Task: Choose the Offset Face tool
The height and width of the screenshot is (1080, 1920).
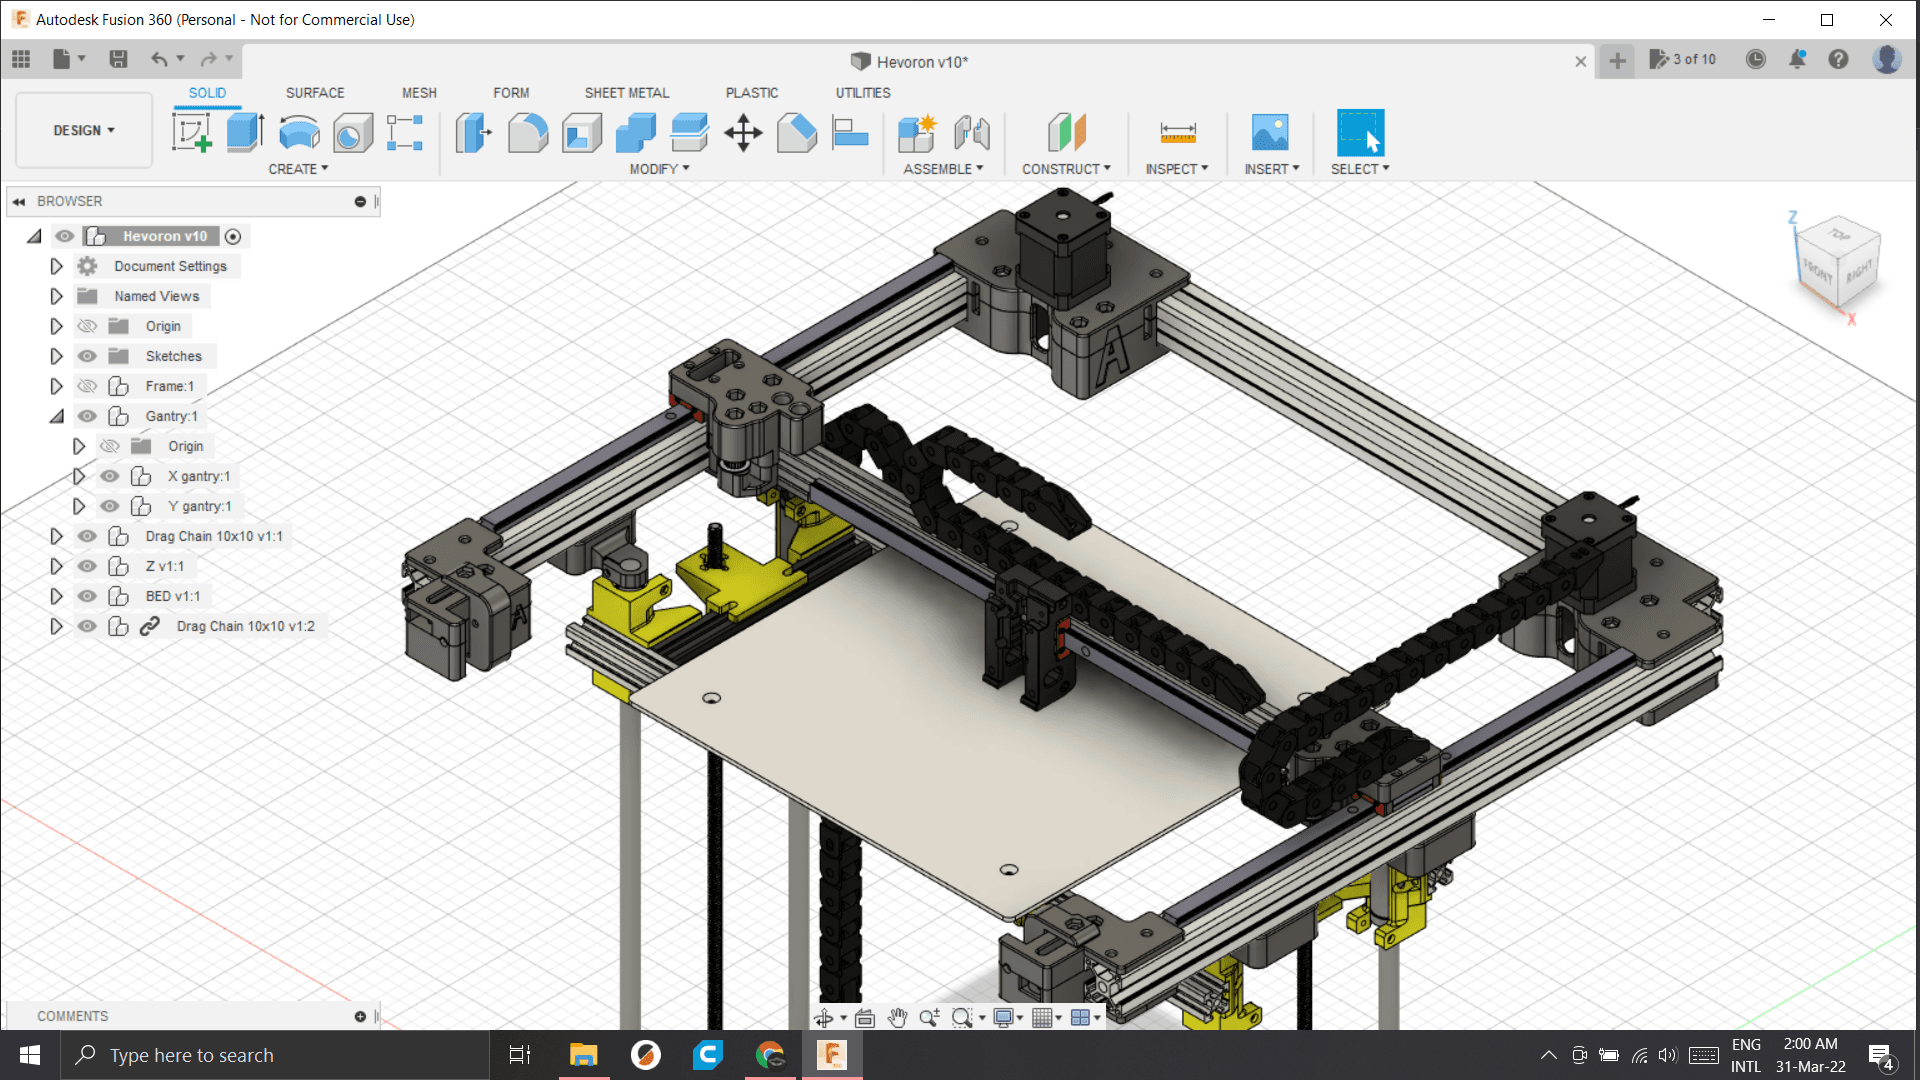Action: pos(690,132)
